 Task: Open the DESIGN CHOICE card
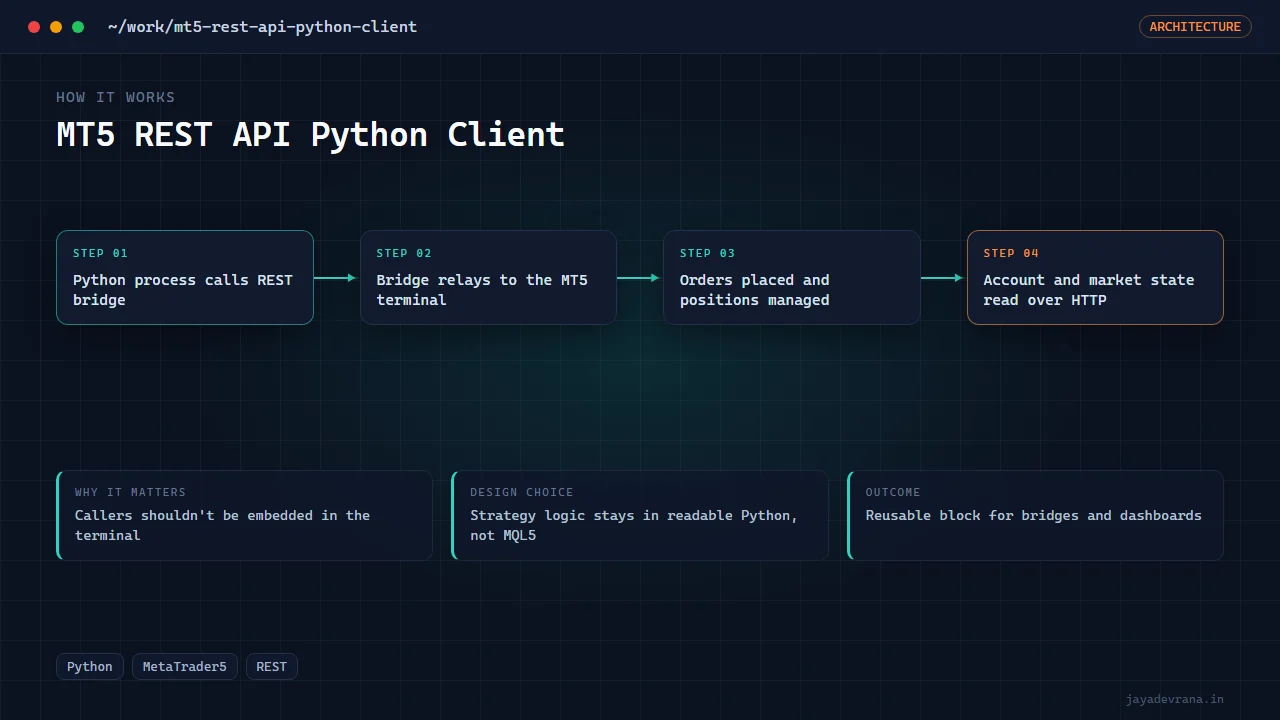point(640,515)
